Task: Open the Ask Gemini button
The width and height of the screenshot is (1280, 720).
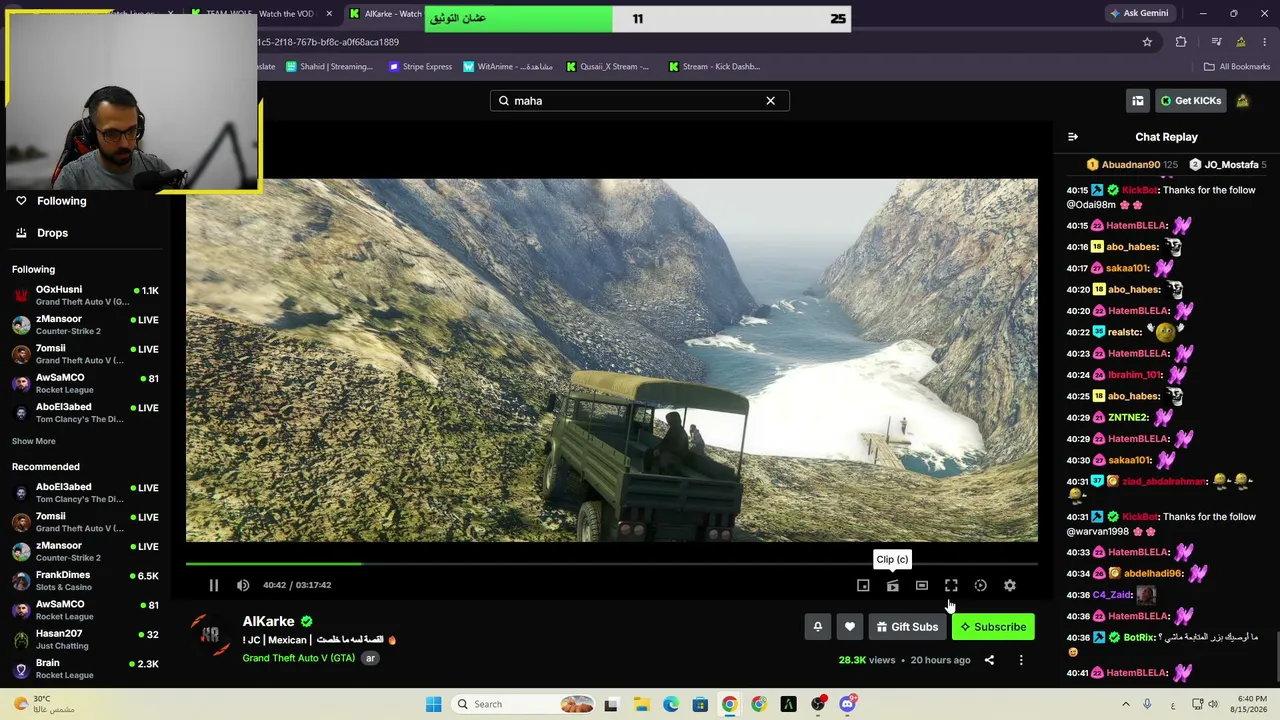Action: click(1139, 14)
